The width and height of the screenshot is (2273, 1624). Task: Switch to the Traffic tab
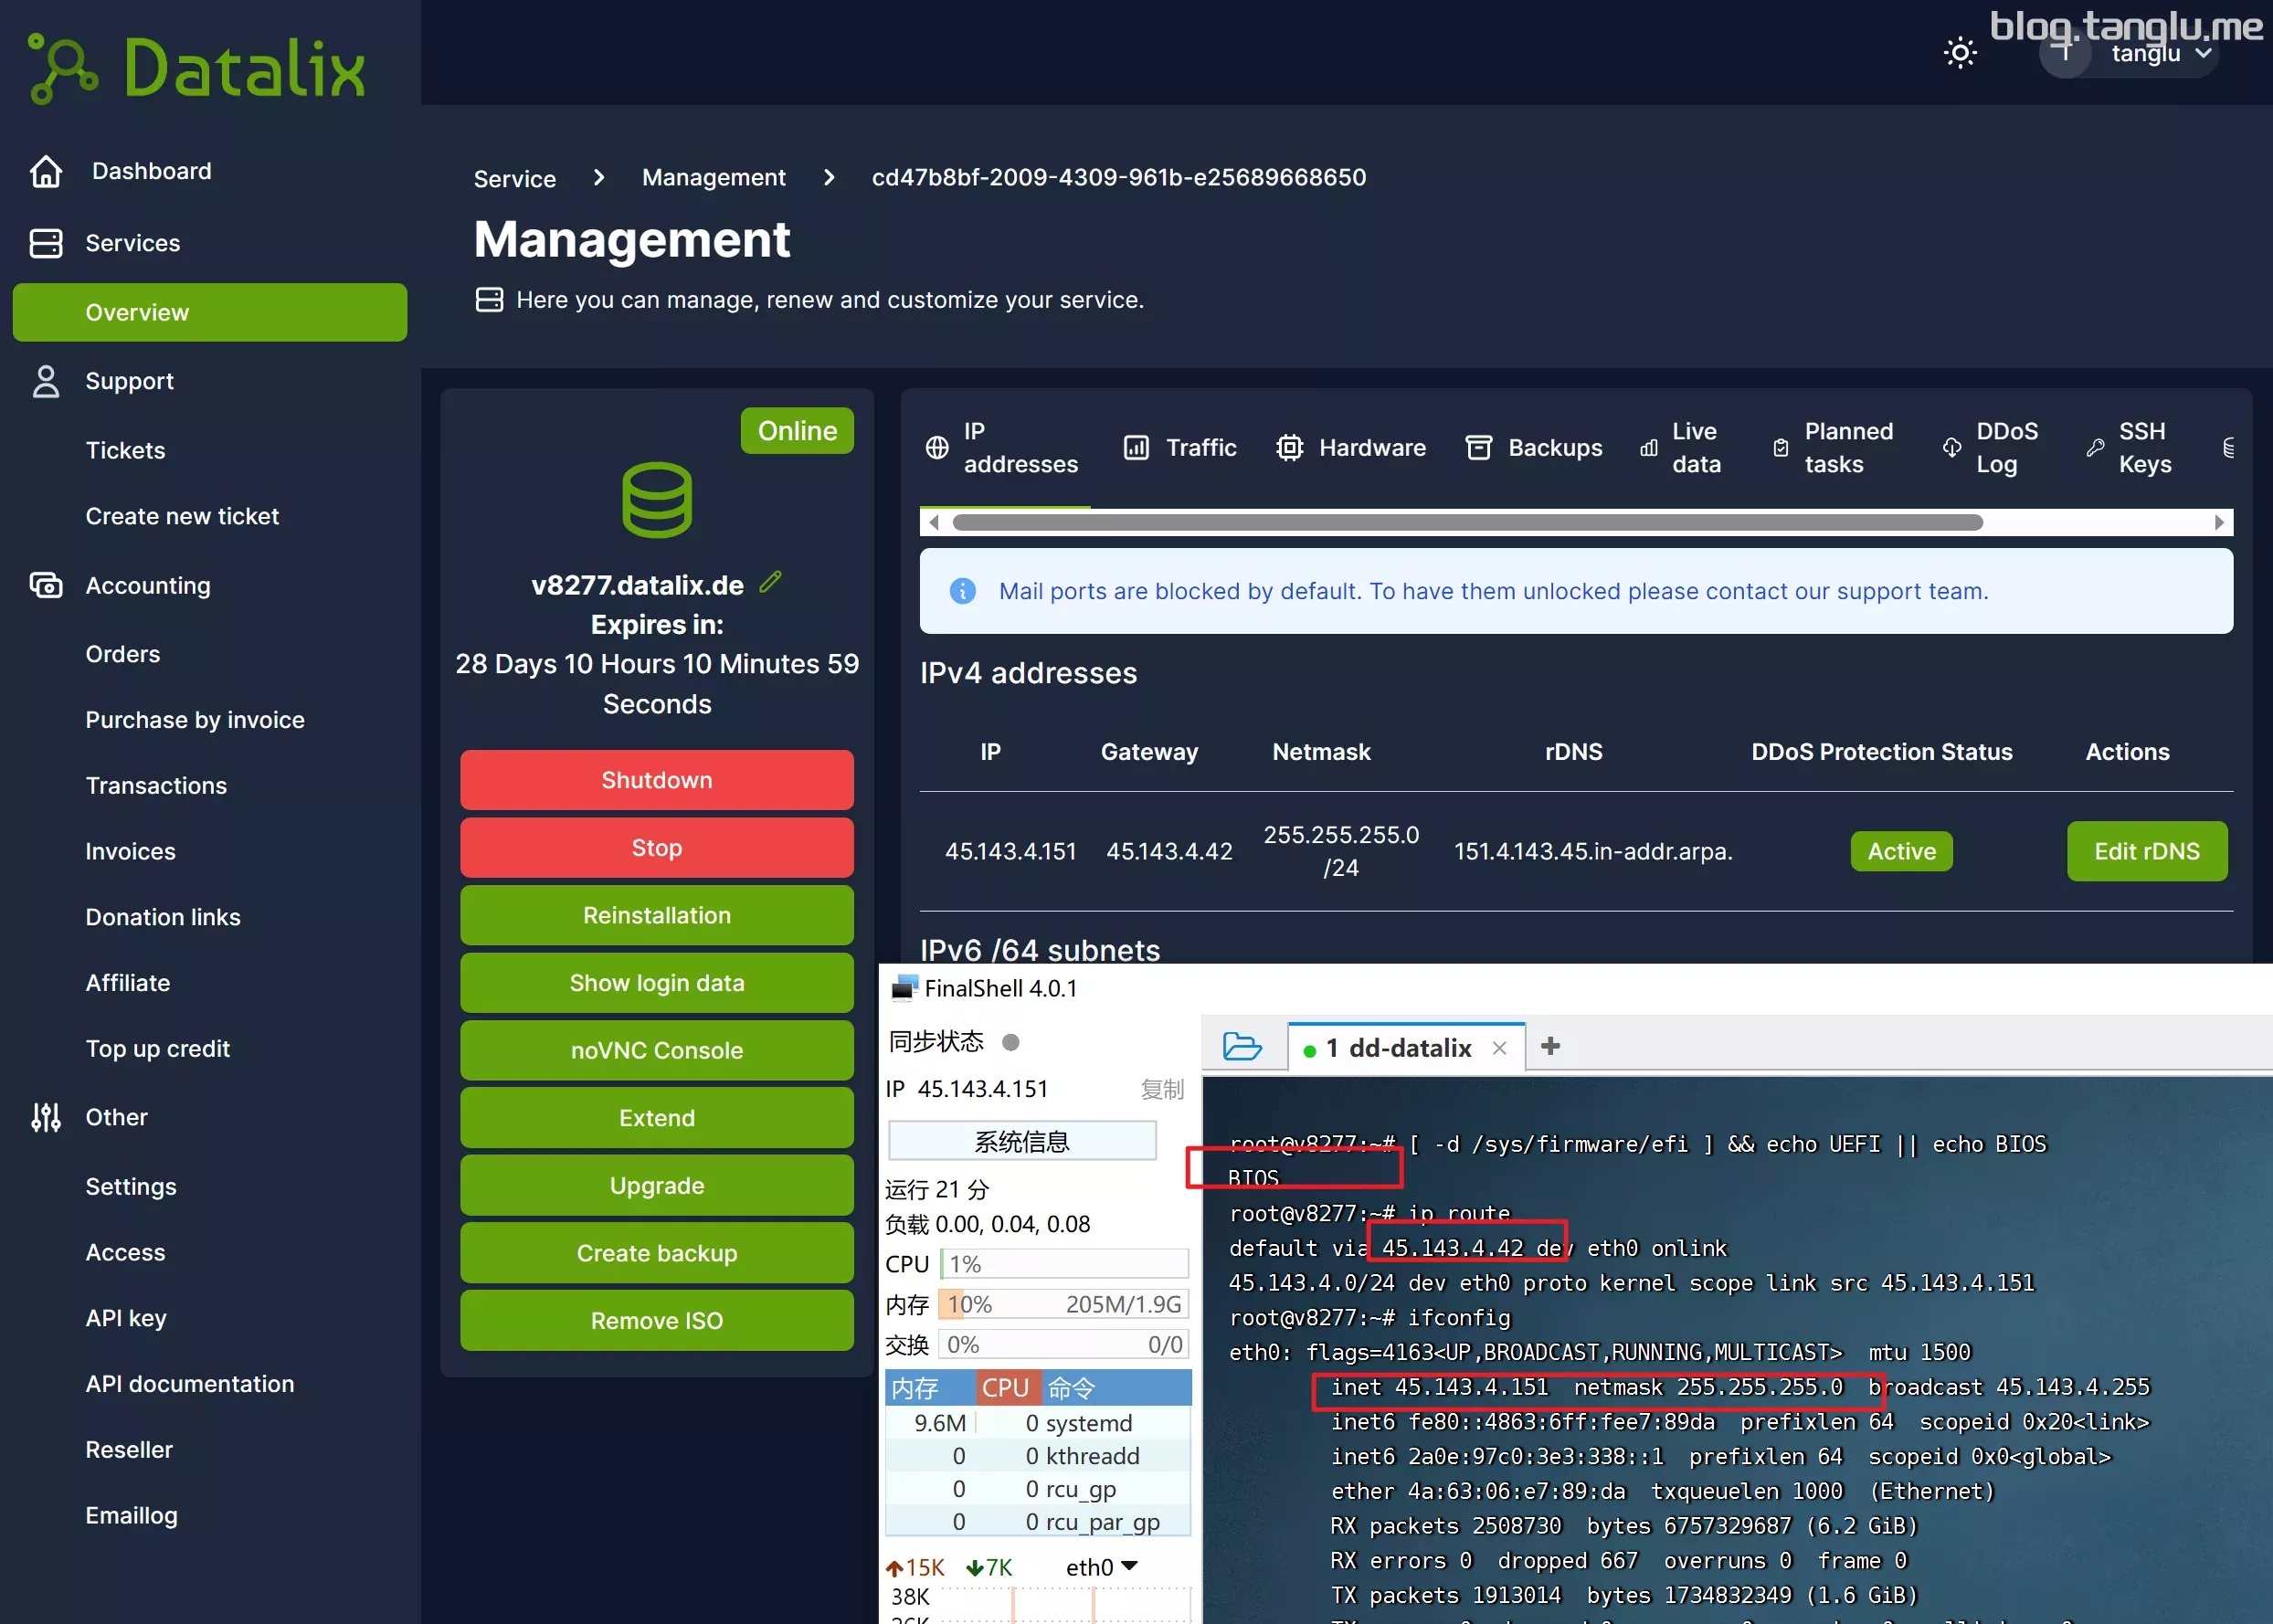1180,448
